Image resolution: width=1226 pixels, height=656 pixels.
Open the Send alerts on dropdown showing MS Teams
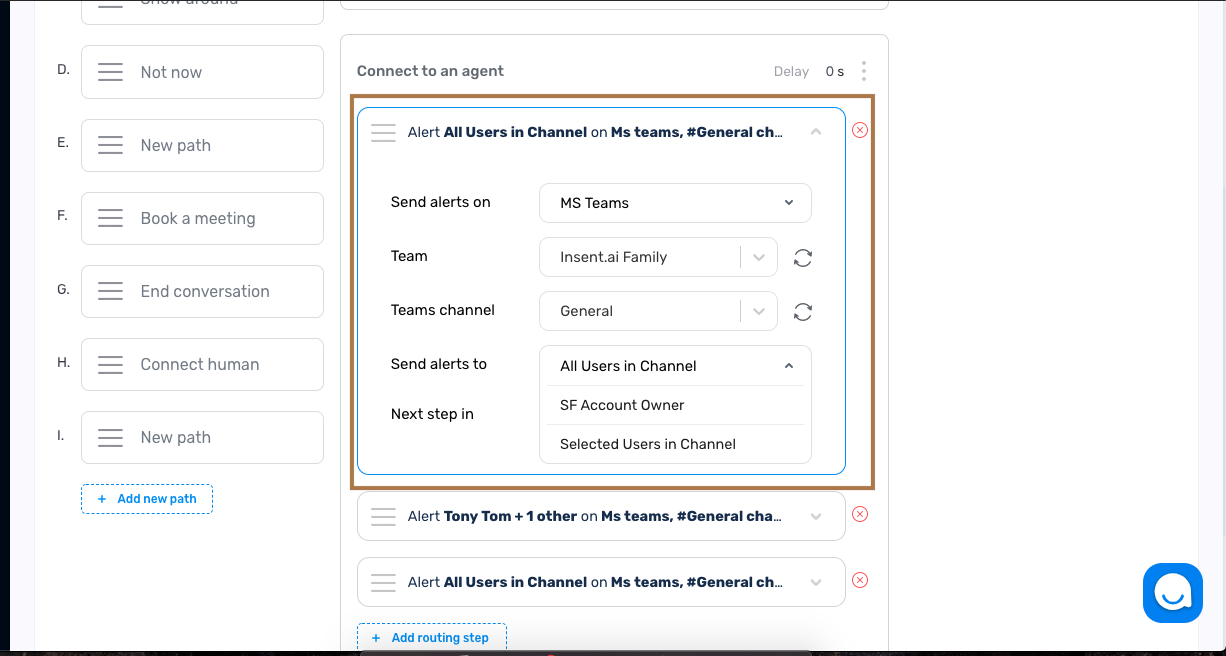(x=675, y=203)
